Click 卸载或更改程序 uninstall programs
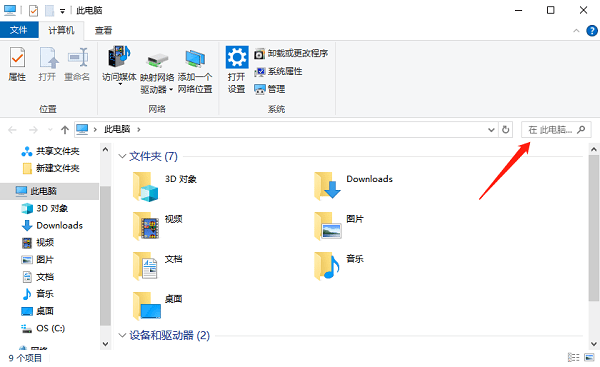600x367 pixels. tap(291, 54)
